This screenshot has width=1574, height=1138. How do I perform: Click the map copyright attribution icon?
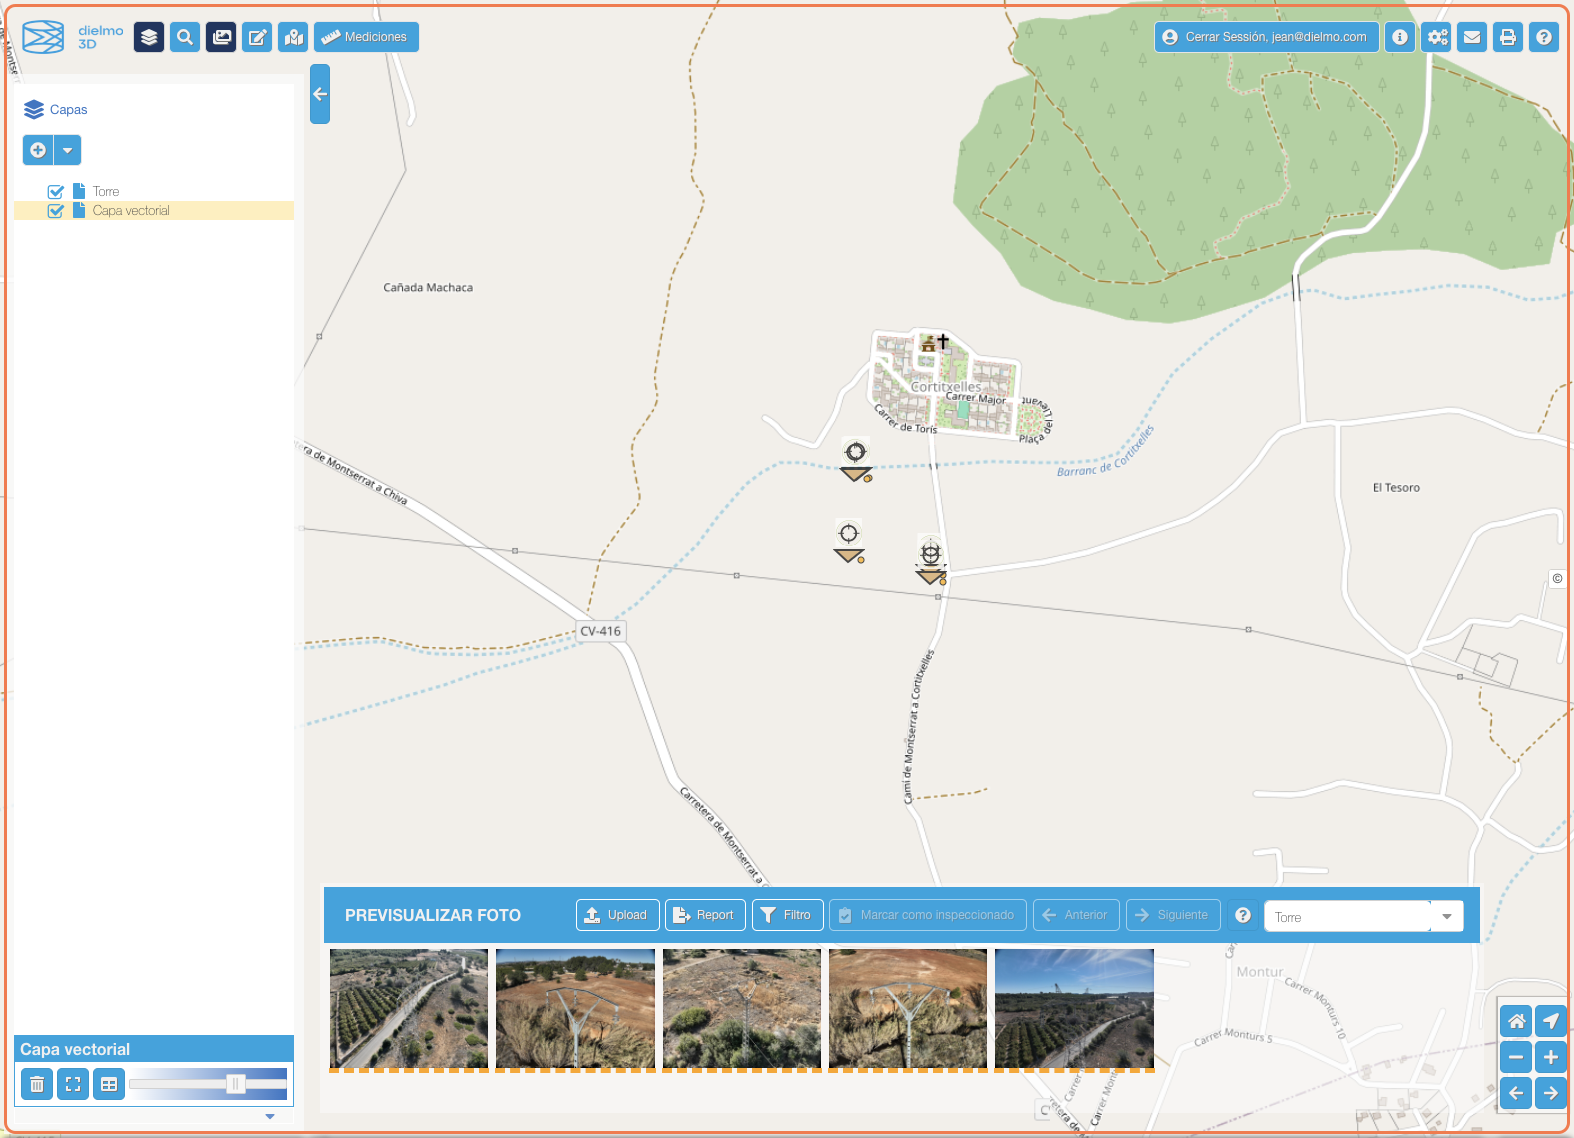coord(1557,578)
